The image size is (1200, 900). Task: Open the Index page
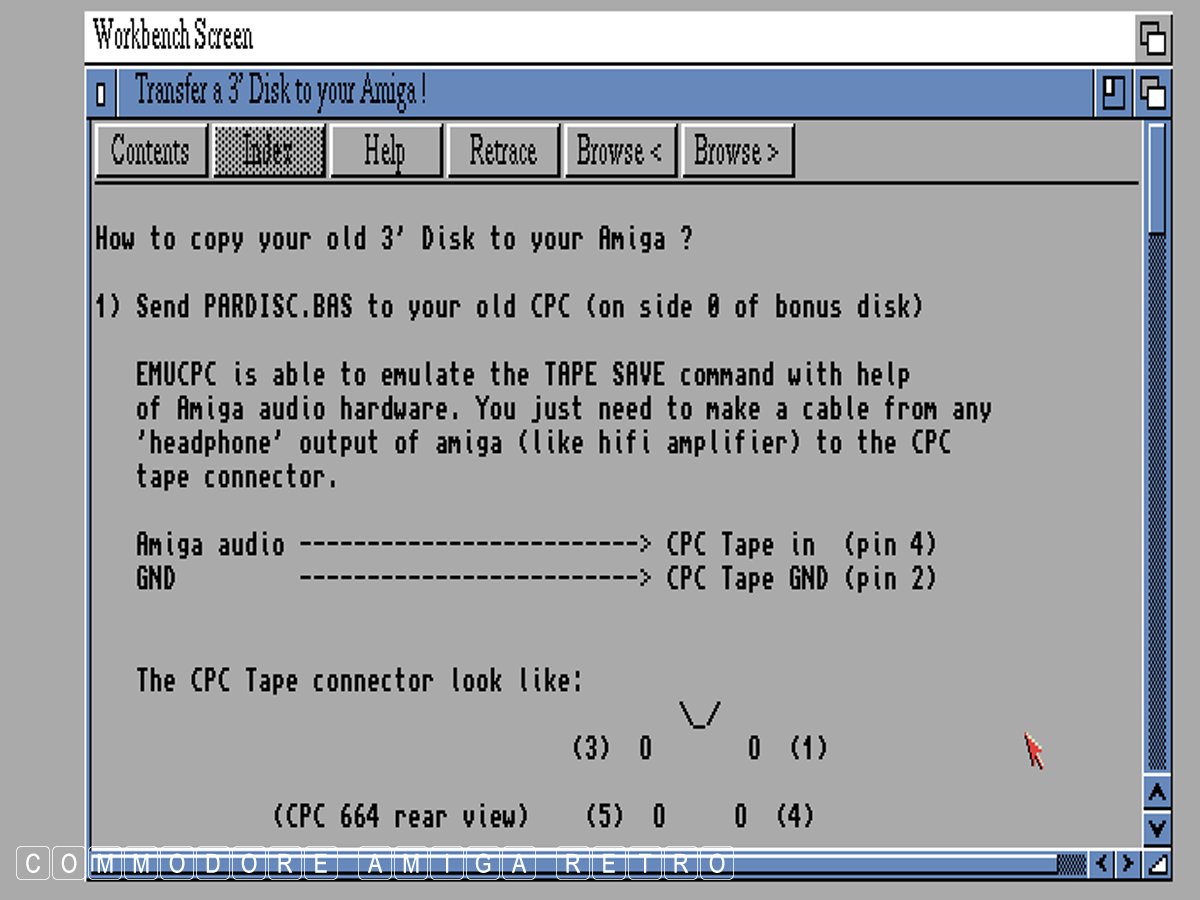[x=269, y=151]
